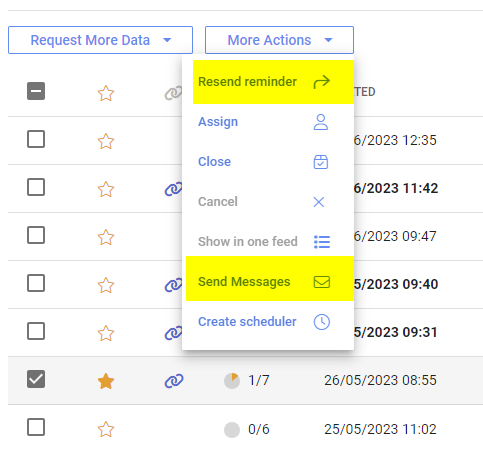Star the 25/05/2023 11:02 row
The image size is (483, 472).
[106, 429]
